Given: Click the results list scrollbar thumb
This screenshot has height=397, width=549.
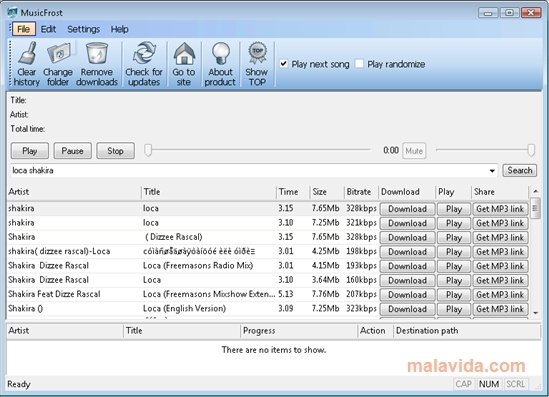Looking at the screenshot, I should point(535,208).
